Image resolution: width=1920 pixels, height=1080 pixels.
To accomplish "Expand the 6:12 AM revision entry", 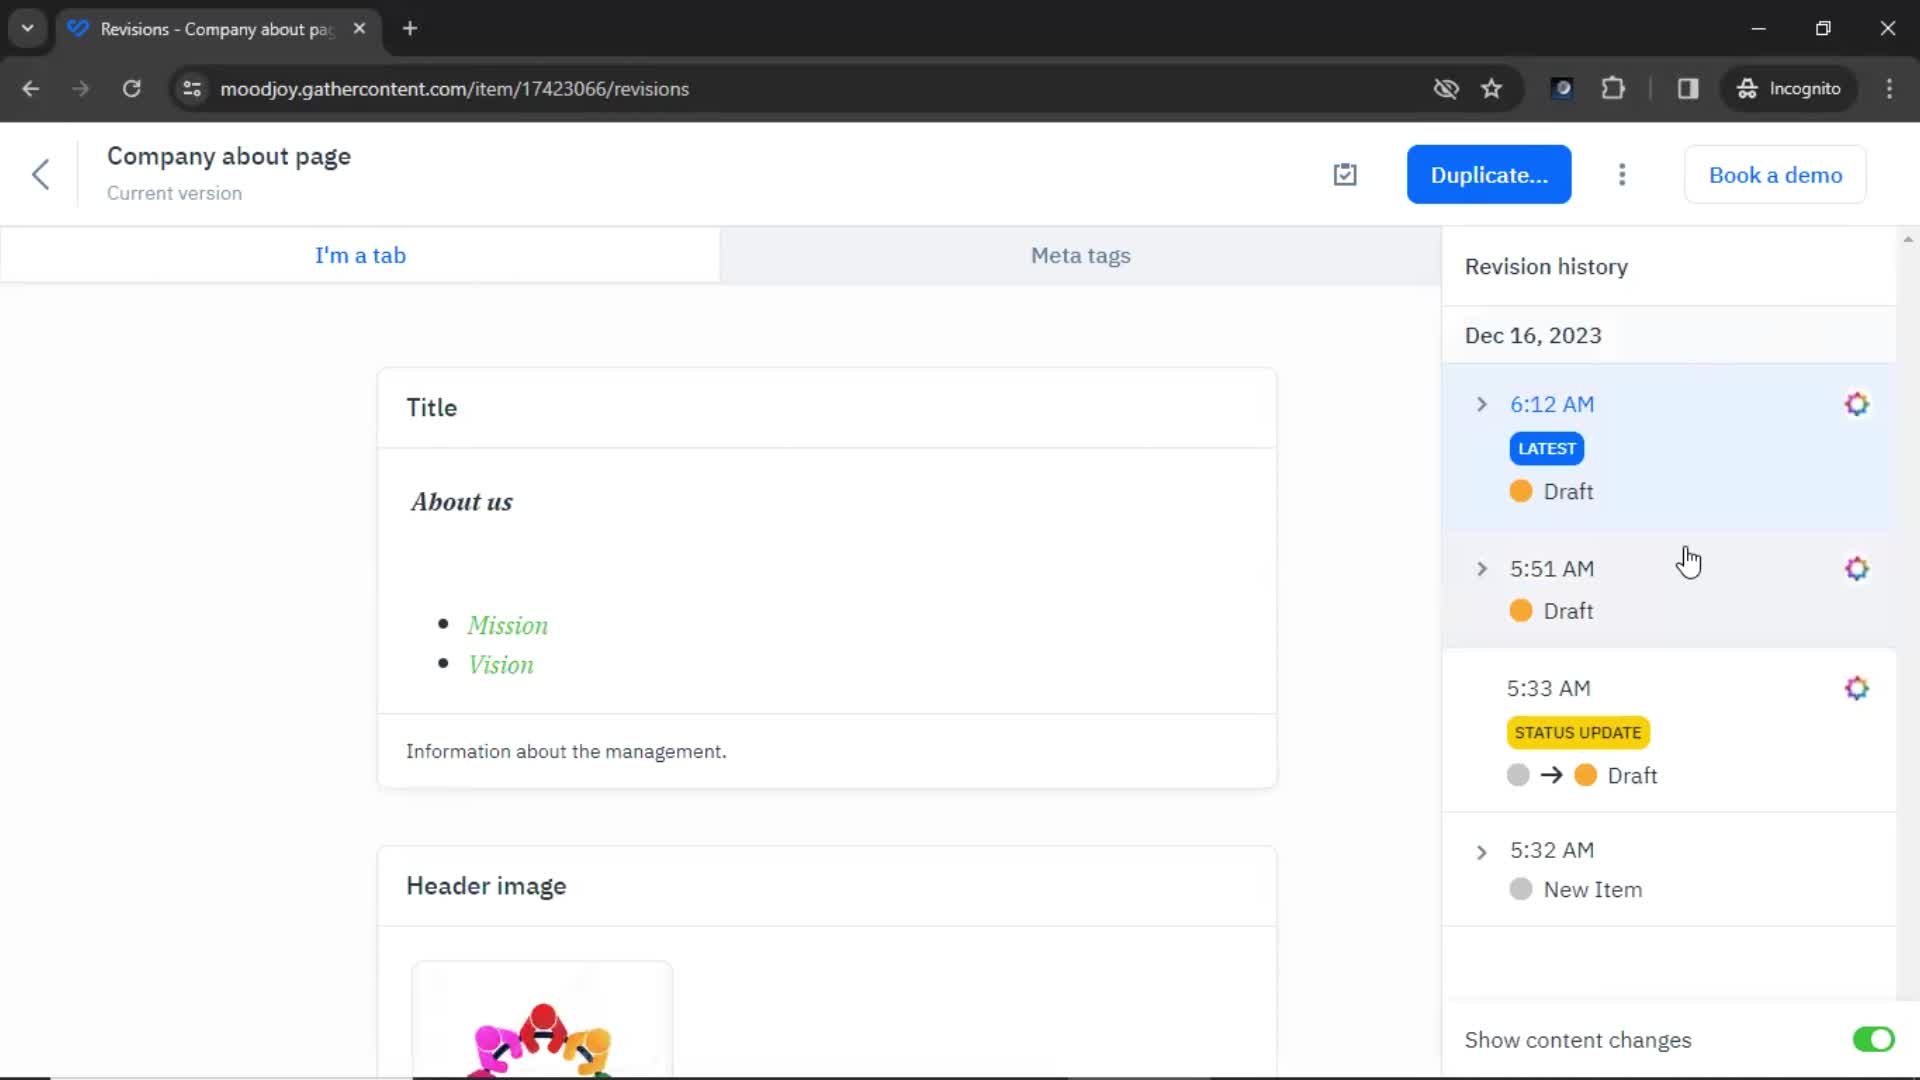I will [1482, 404].
